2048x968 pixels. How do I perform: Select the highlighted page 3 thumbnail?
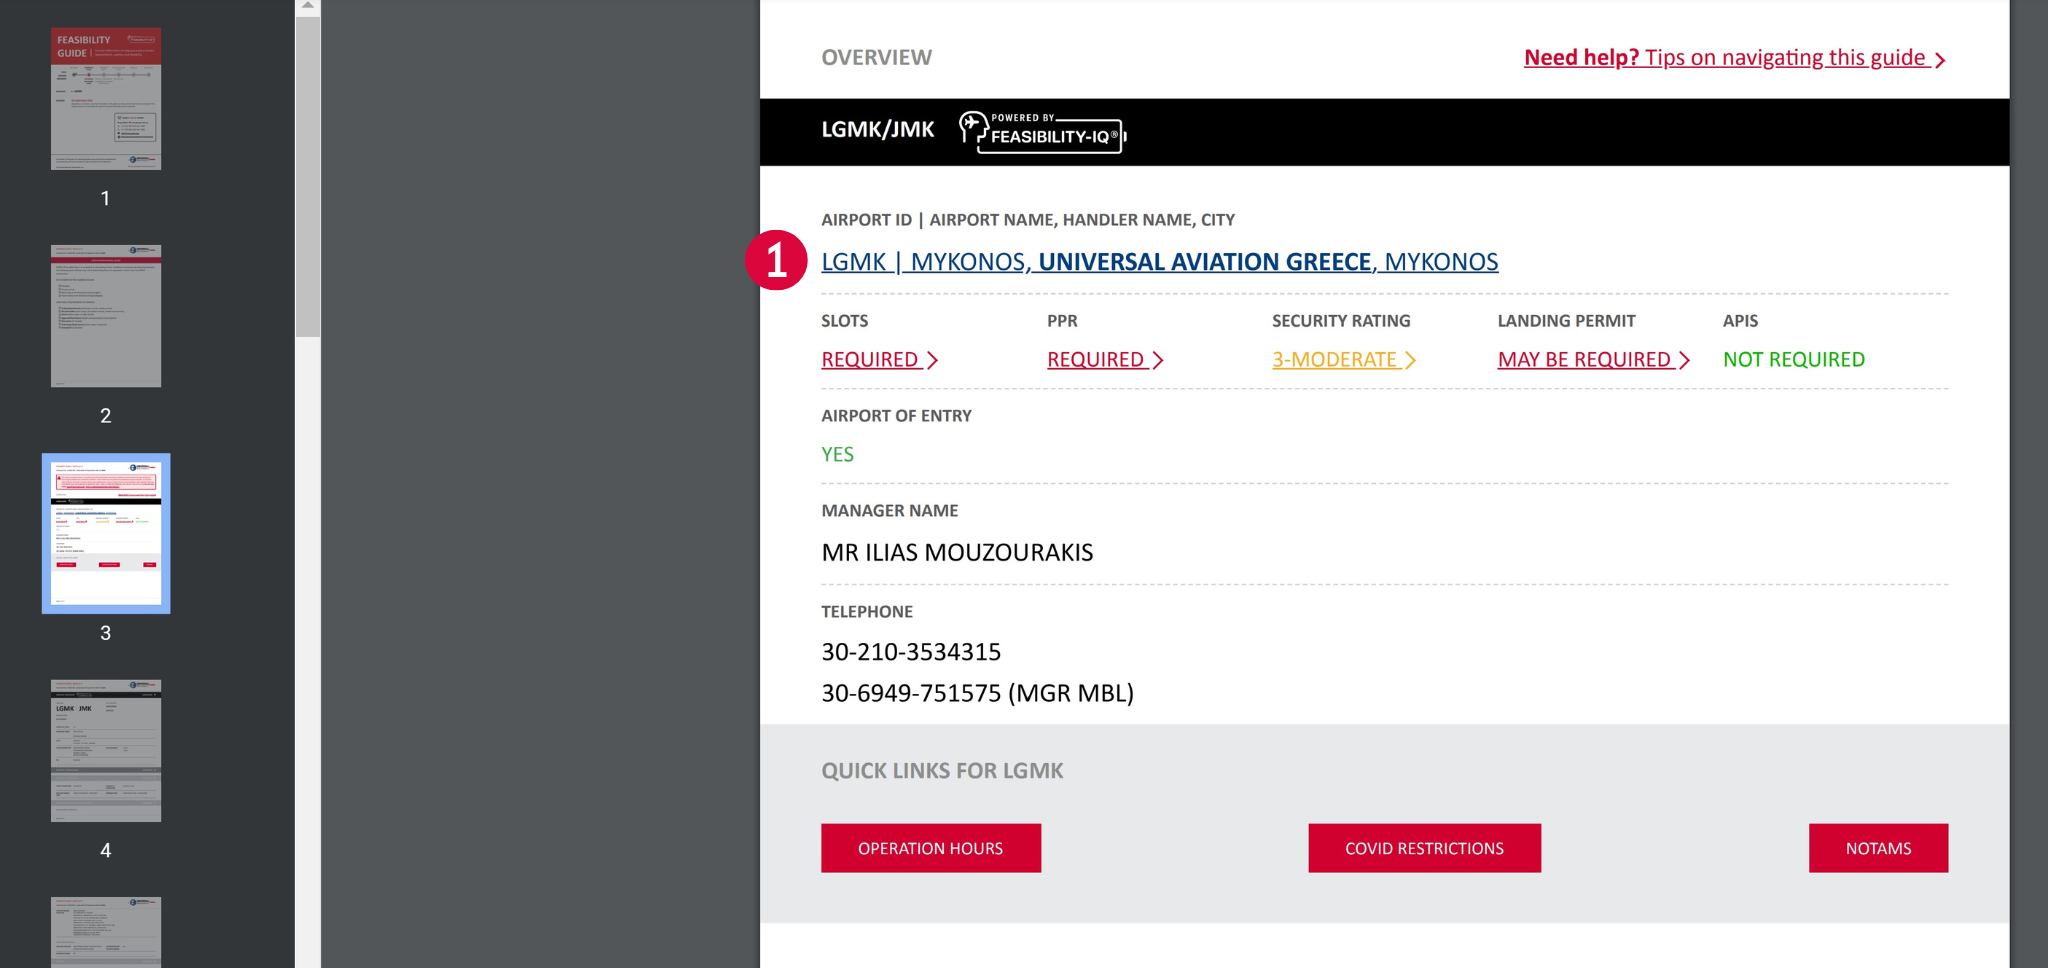[106, 533]
